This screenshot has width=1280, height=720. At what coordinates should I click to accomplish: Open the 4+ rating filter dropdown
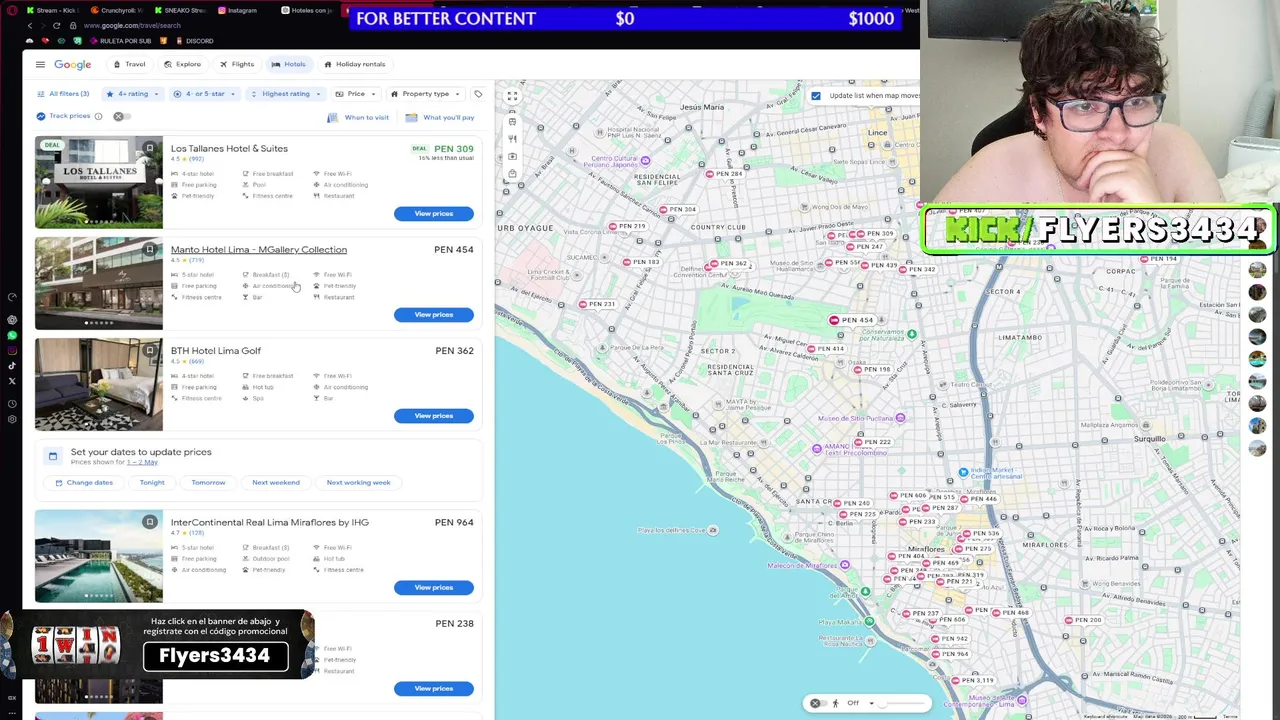(133, 94)
